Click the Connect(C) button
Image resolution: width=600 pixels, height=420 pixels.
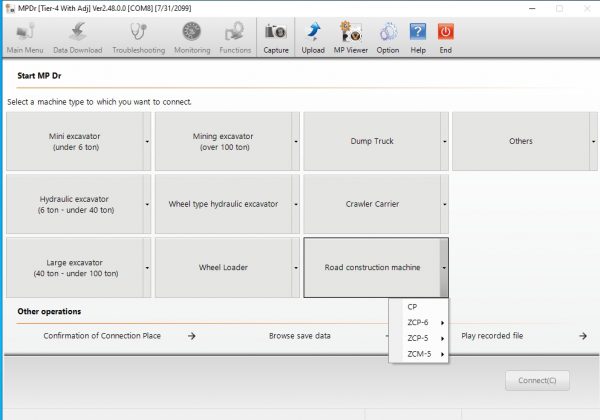(537, 380)
